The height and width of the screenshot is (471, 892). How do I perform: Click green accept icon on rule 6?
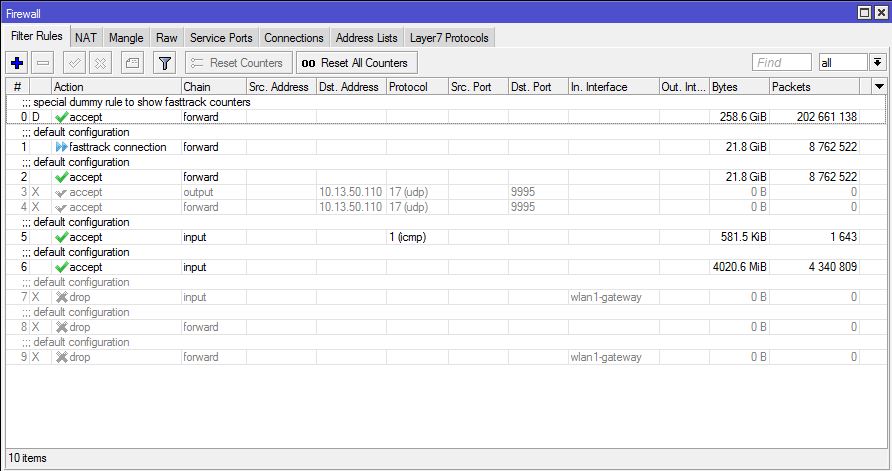click(61, 267)
